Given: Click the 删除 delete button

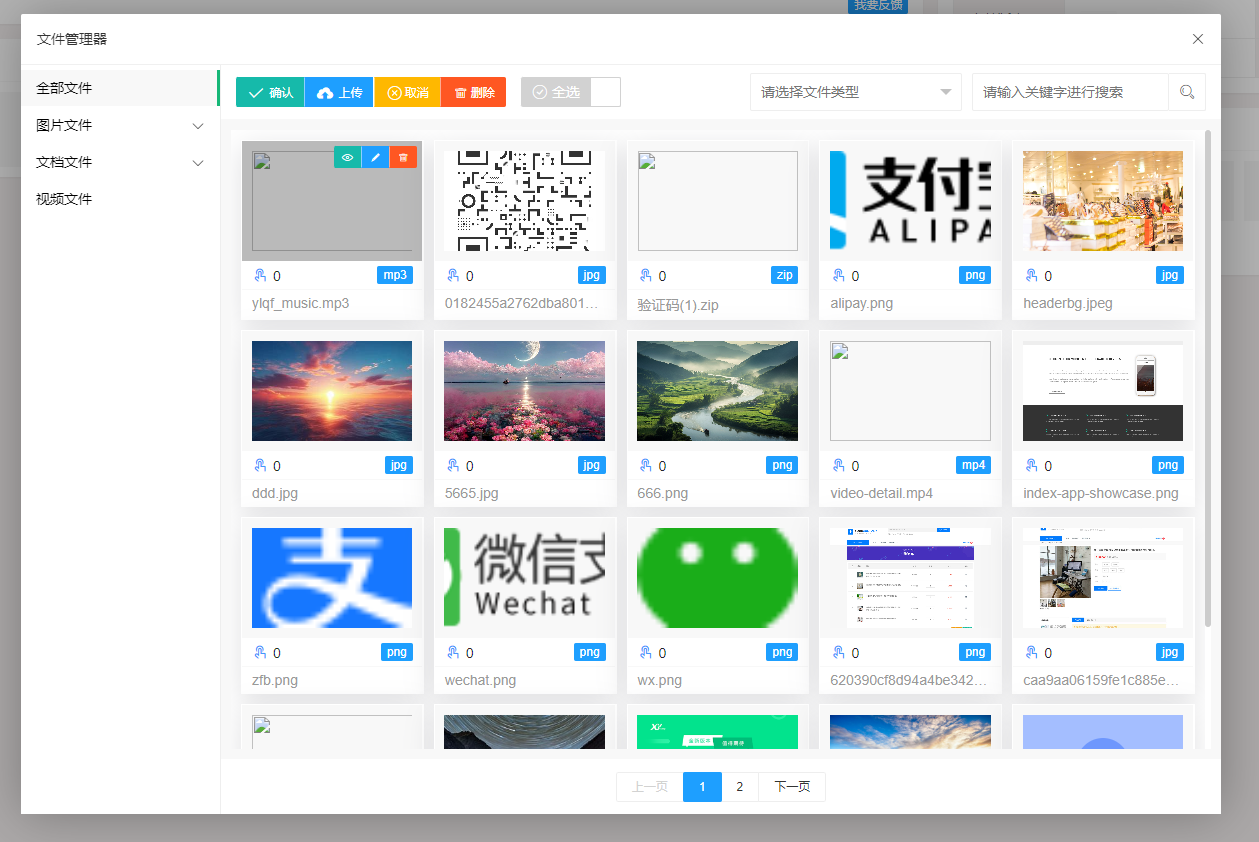Looking at the screenshot, I should 473,92.
